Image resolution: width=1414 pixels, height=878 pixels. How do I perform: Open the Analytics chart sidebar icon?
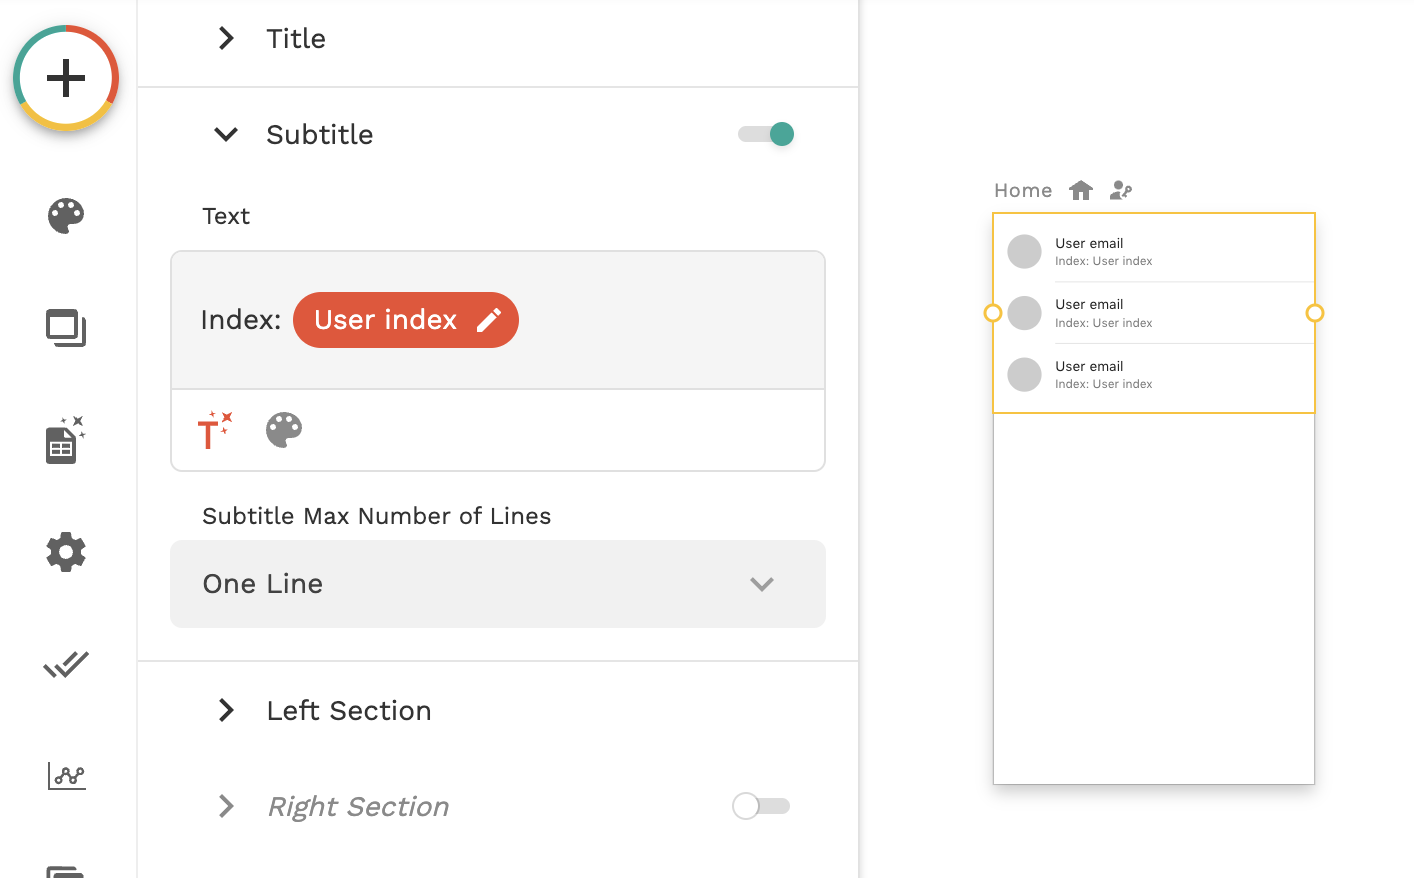(x=66, y=775)
